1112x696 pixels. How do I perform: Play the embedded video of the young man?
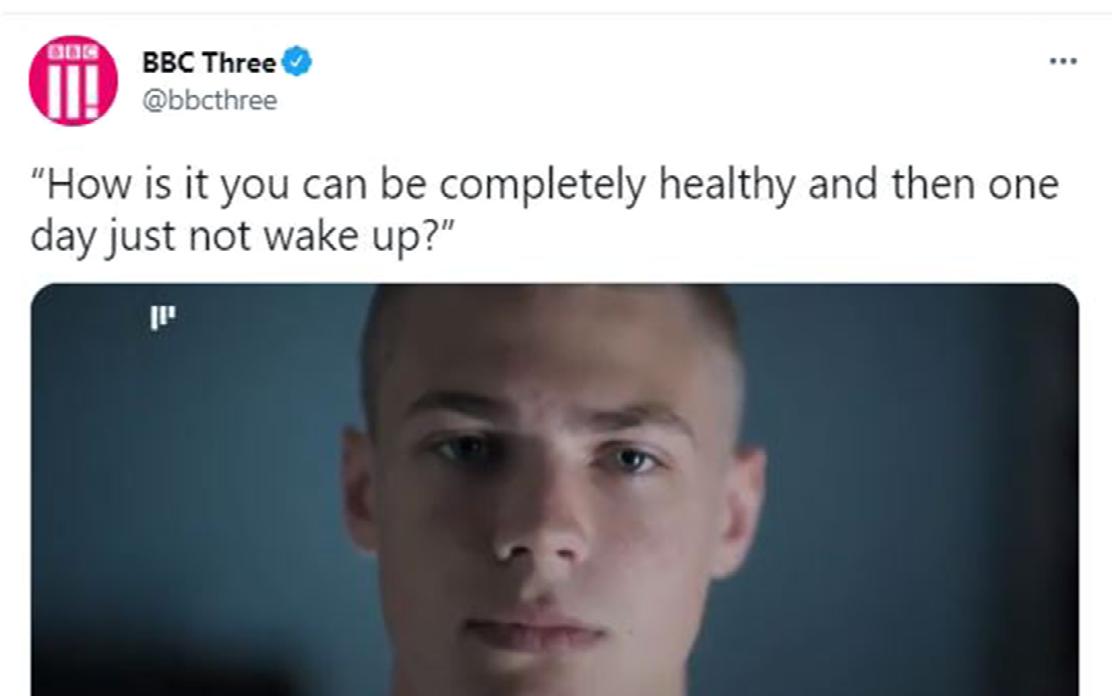pos(555,490)
